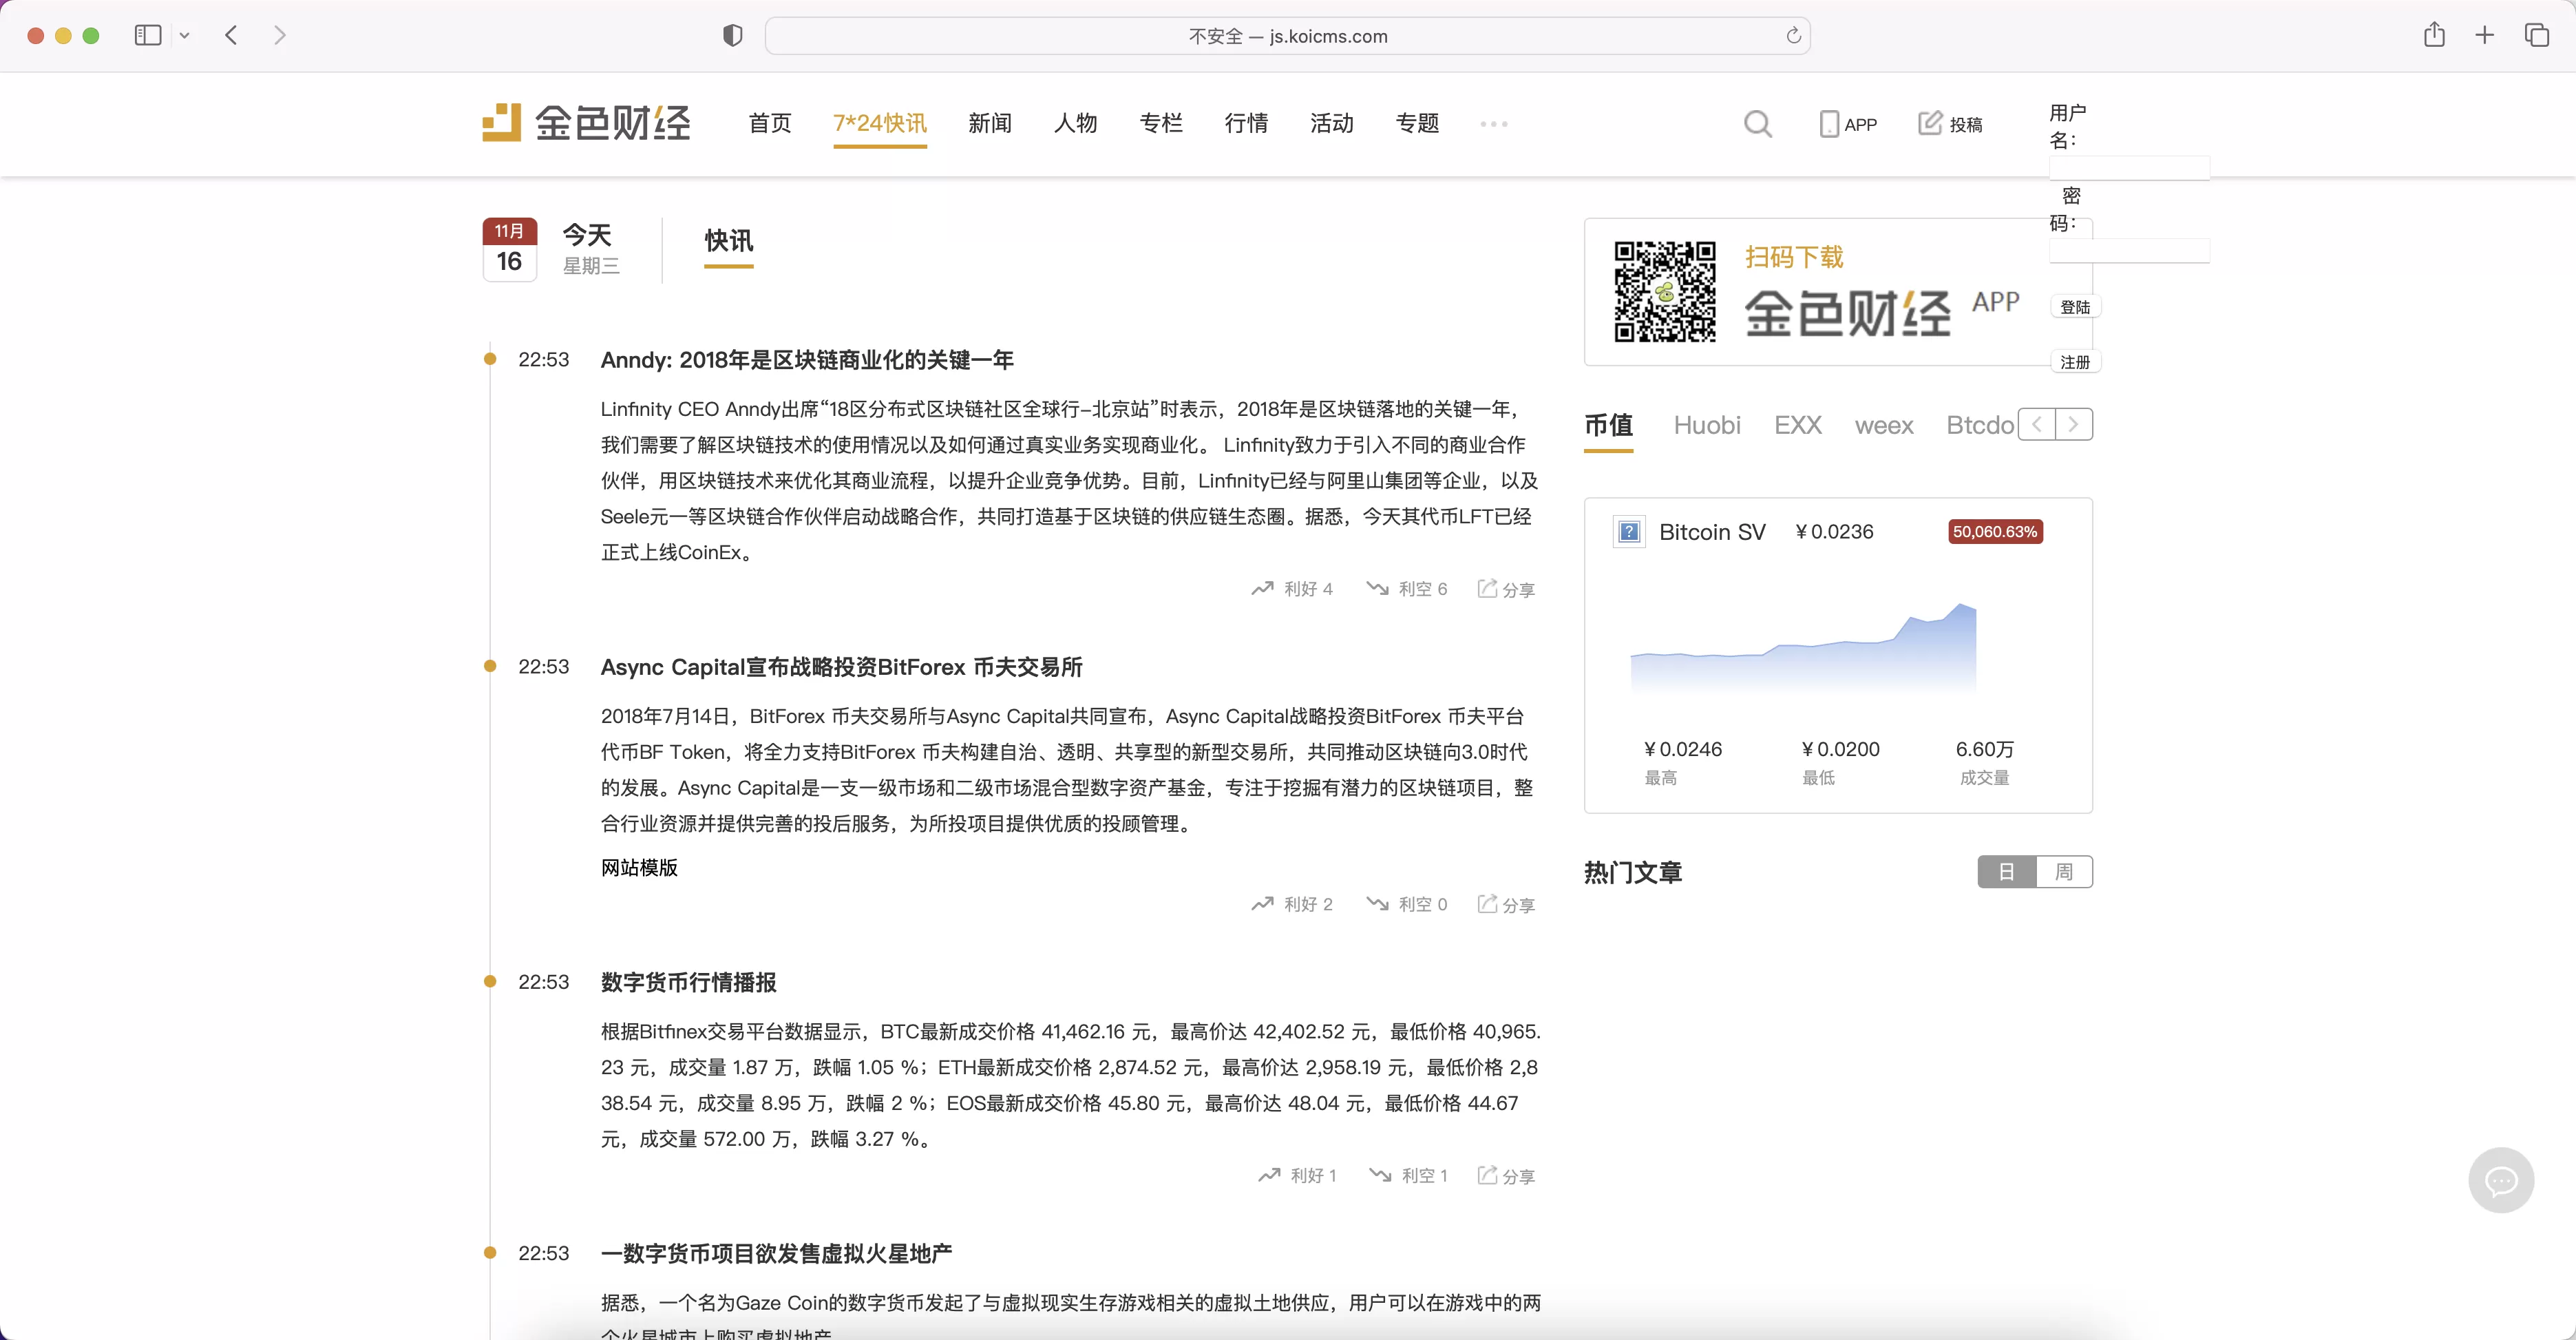The height and width of the screenshot is (1340, 2576).
Task: Go back with the browser back arrow
Action: point(232,36)
